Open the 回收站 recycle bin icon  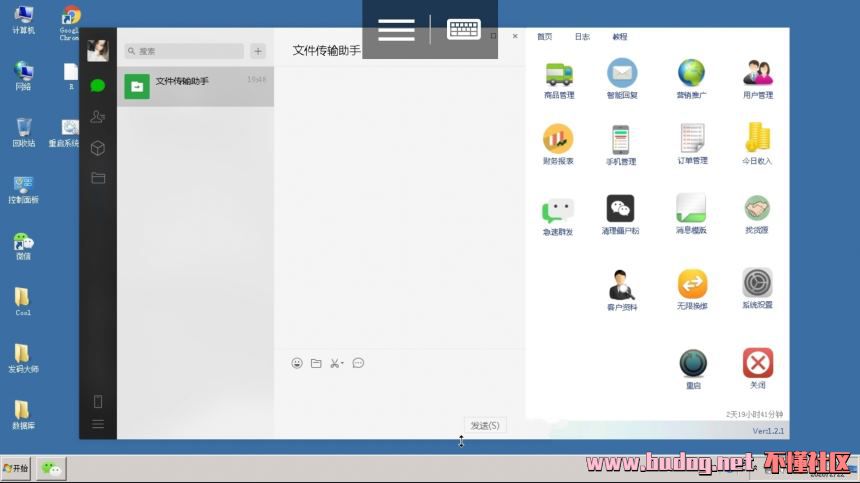point(24,133)
